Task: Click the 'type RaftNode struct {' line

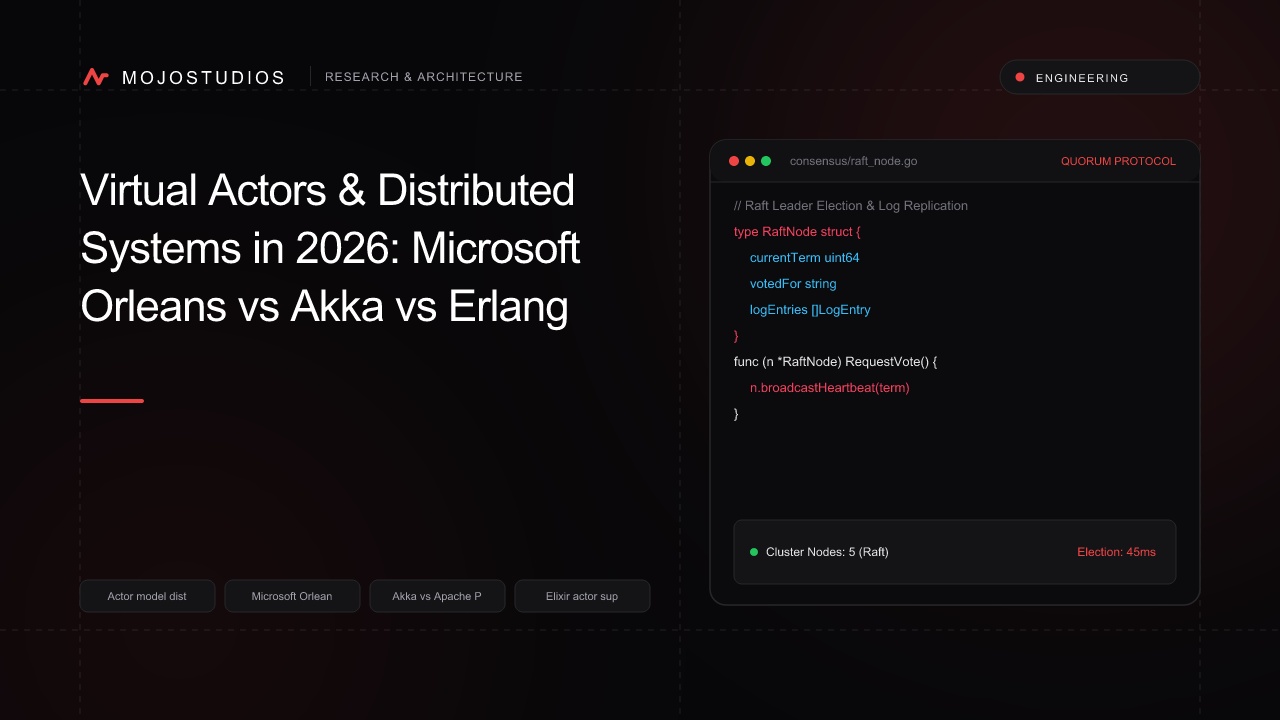Action: click(x=797, y=232)
